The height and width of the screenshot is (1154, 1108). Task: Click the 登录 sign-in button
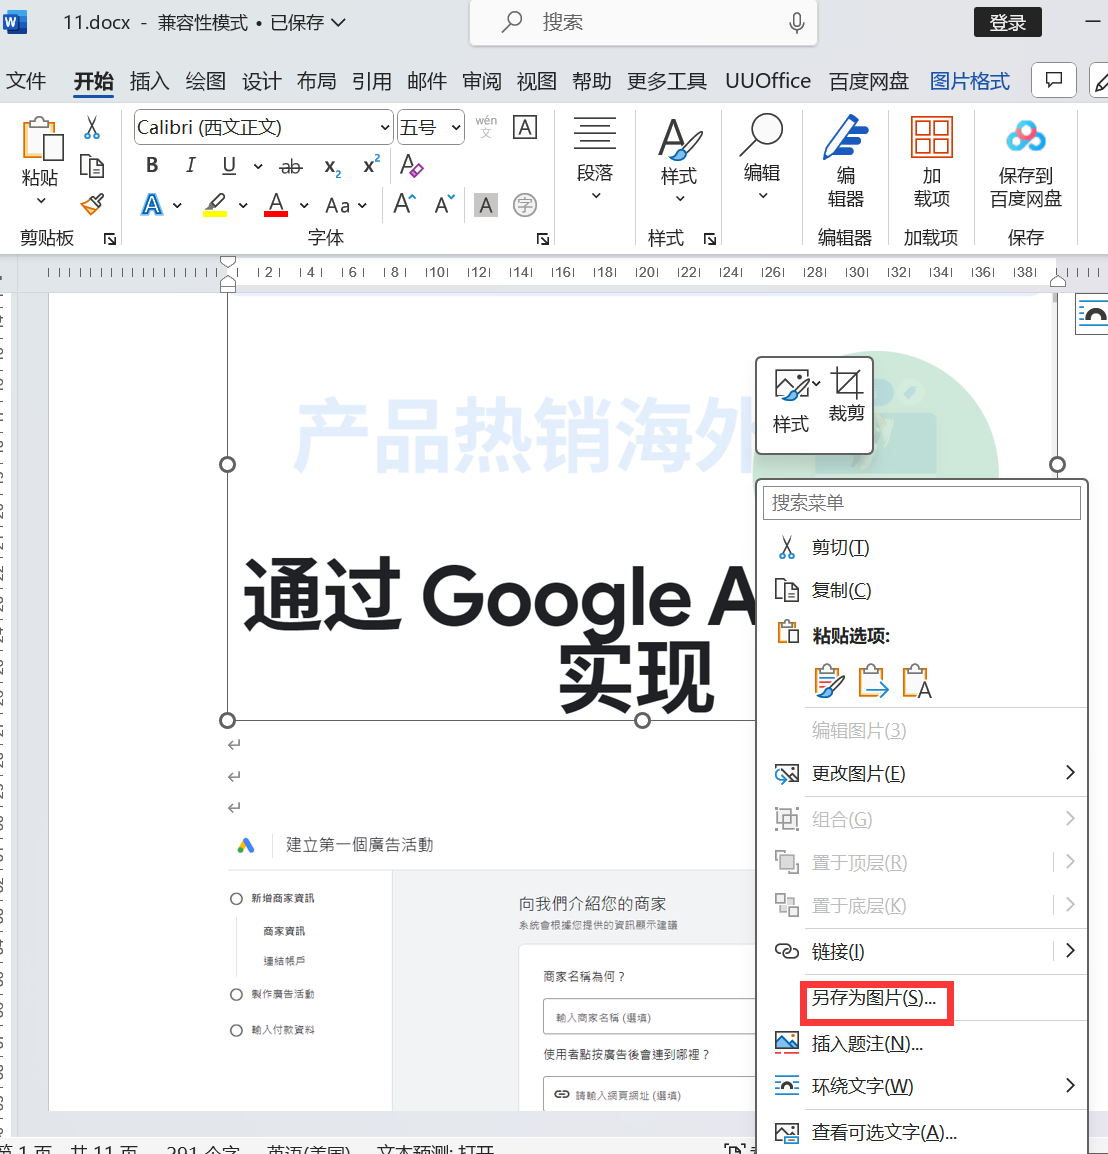coord(1007,22)
